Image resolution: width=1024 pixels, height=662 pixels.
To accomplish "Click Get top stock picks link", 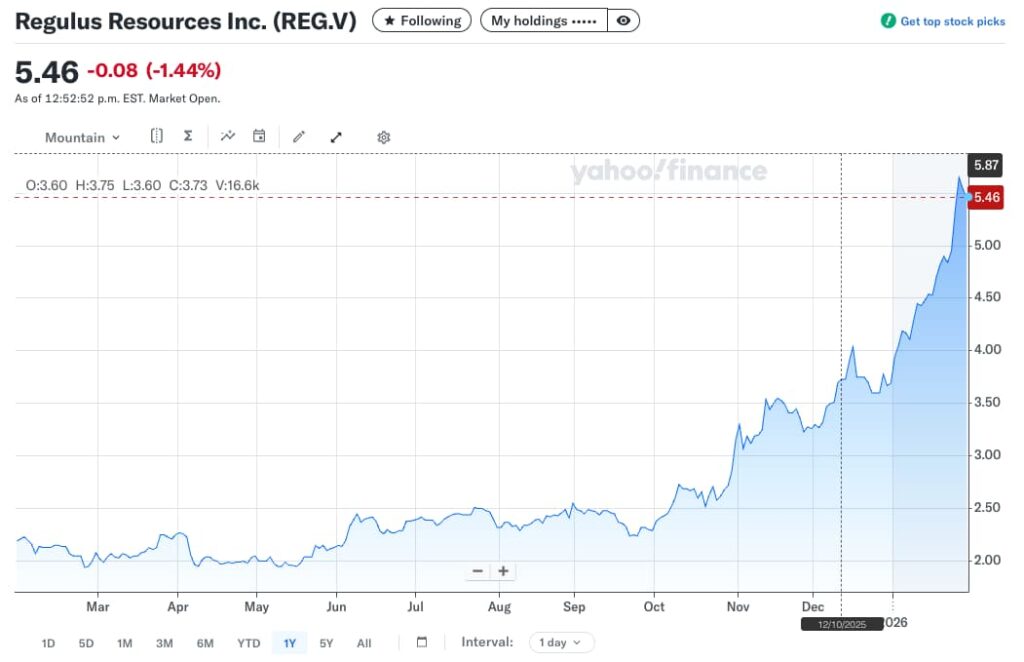I will 943,21.
